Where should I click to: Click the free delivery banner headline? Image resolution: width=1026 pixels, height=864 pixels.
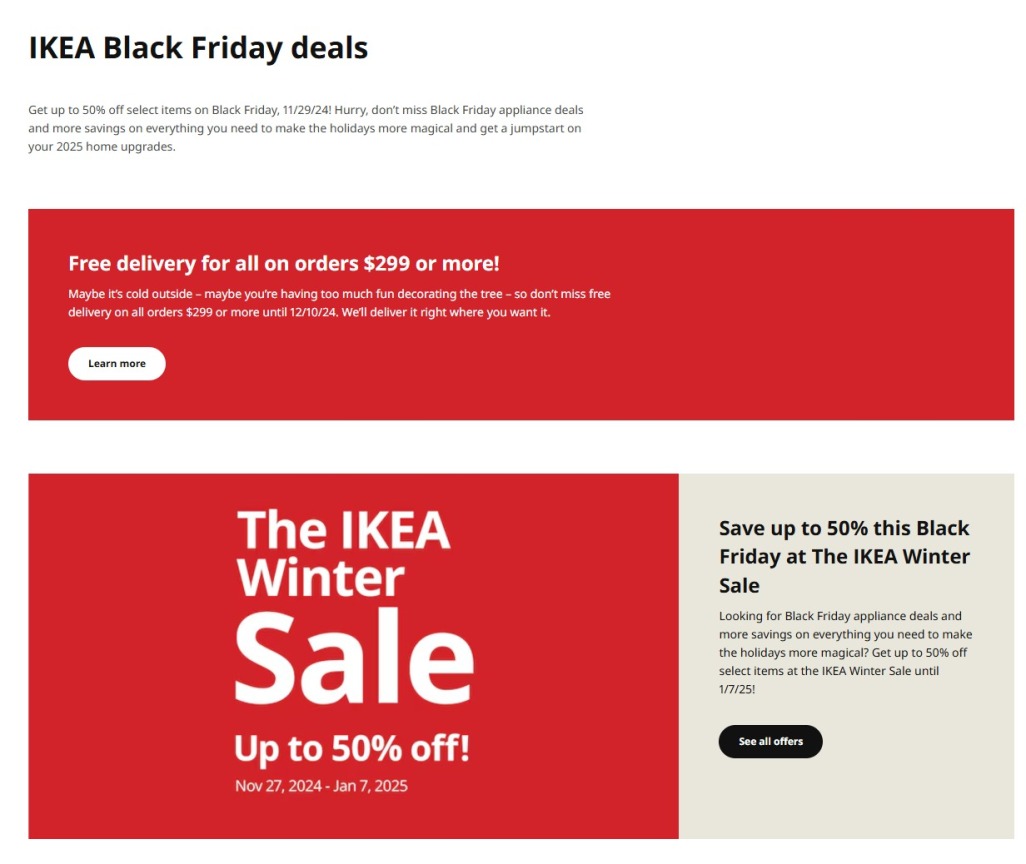(x=283, y=263)
